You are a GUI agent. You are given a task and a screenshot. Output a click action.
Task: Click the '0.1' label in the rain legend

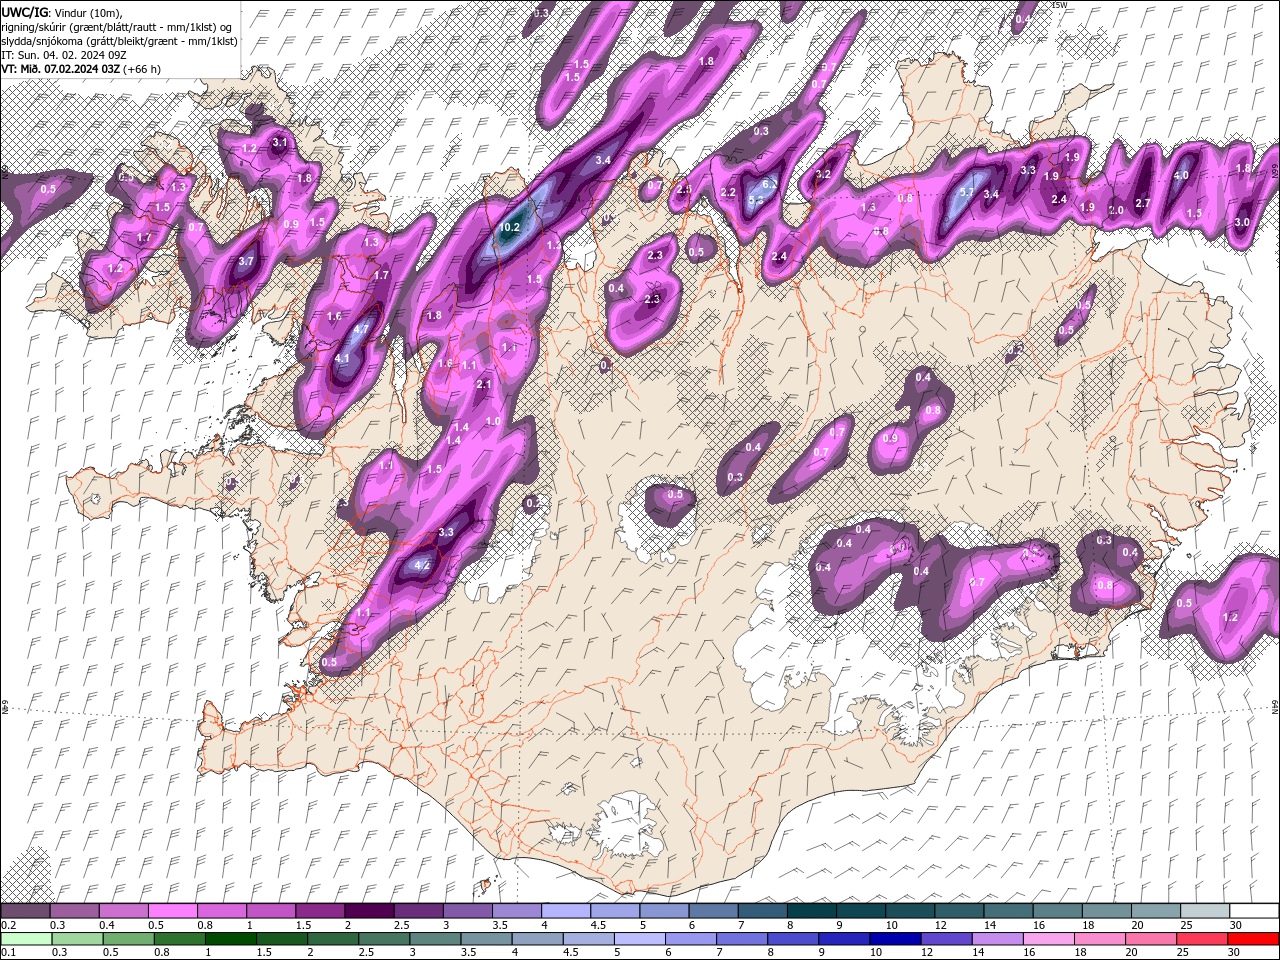(x=8, y=953)
